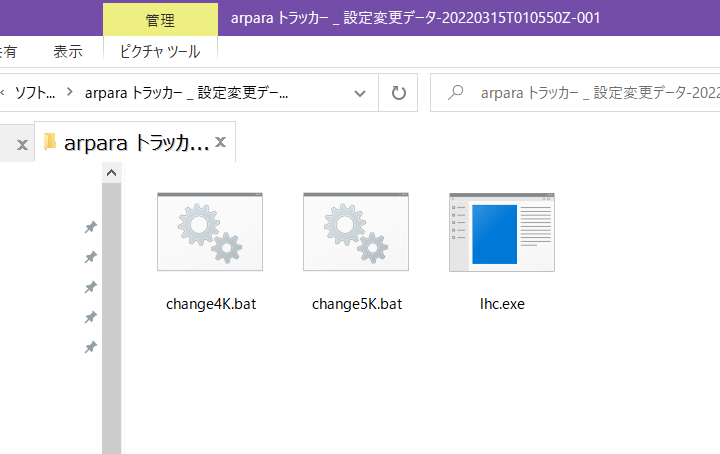Screen dimensions: 720x454
Task: Click the second pin icon in navigation pane
Action: [90, 257]
